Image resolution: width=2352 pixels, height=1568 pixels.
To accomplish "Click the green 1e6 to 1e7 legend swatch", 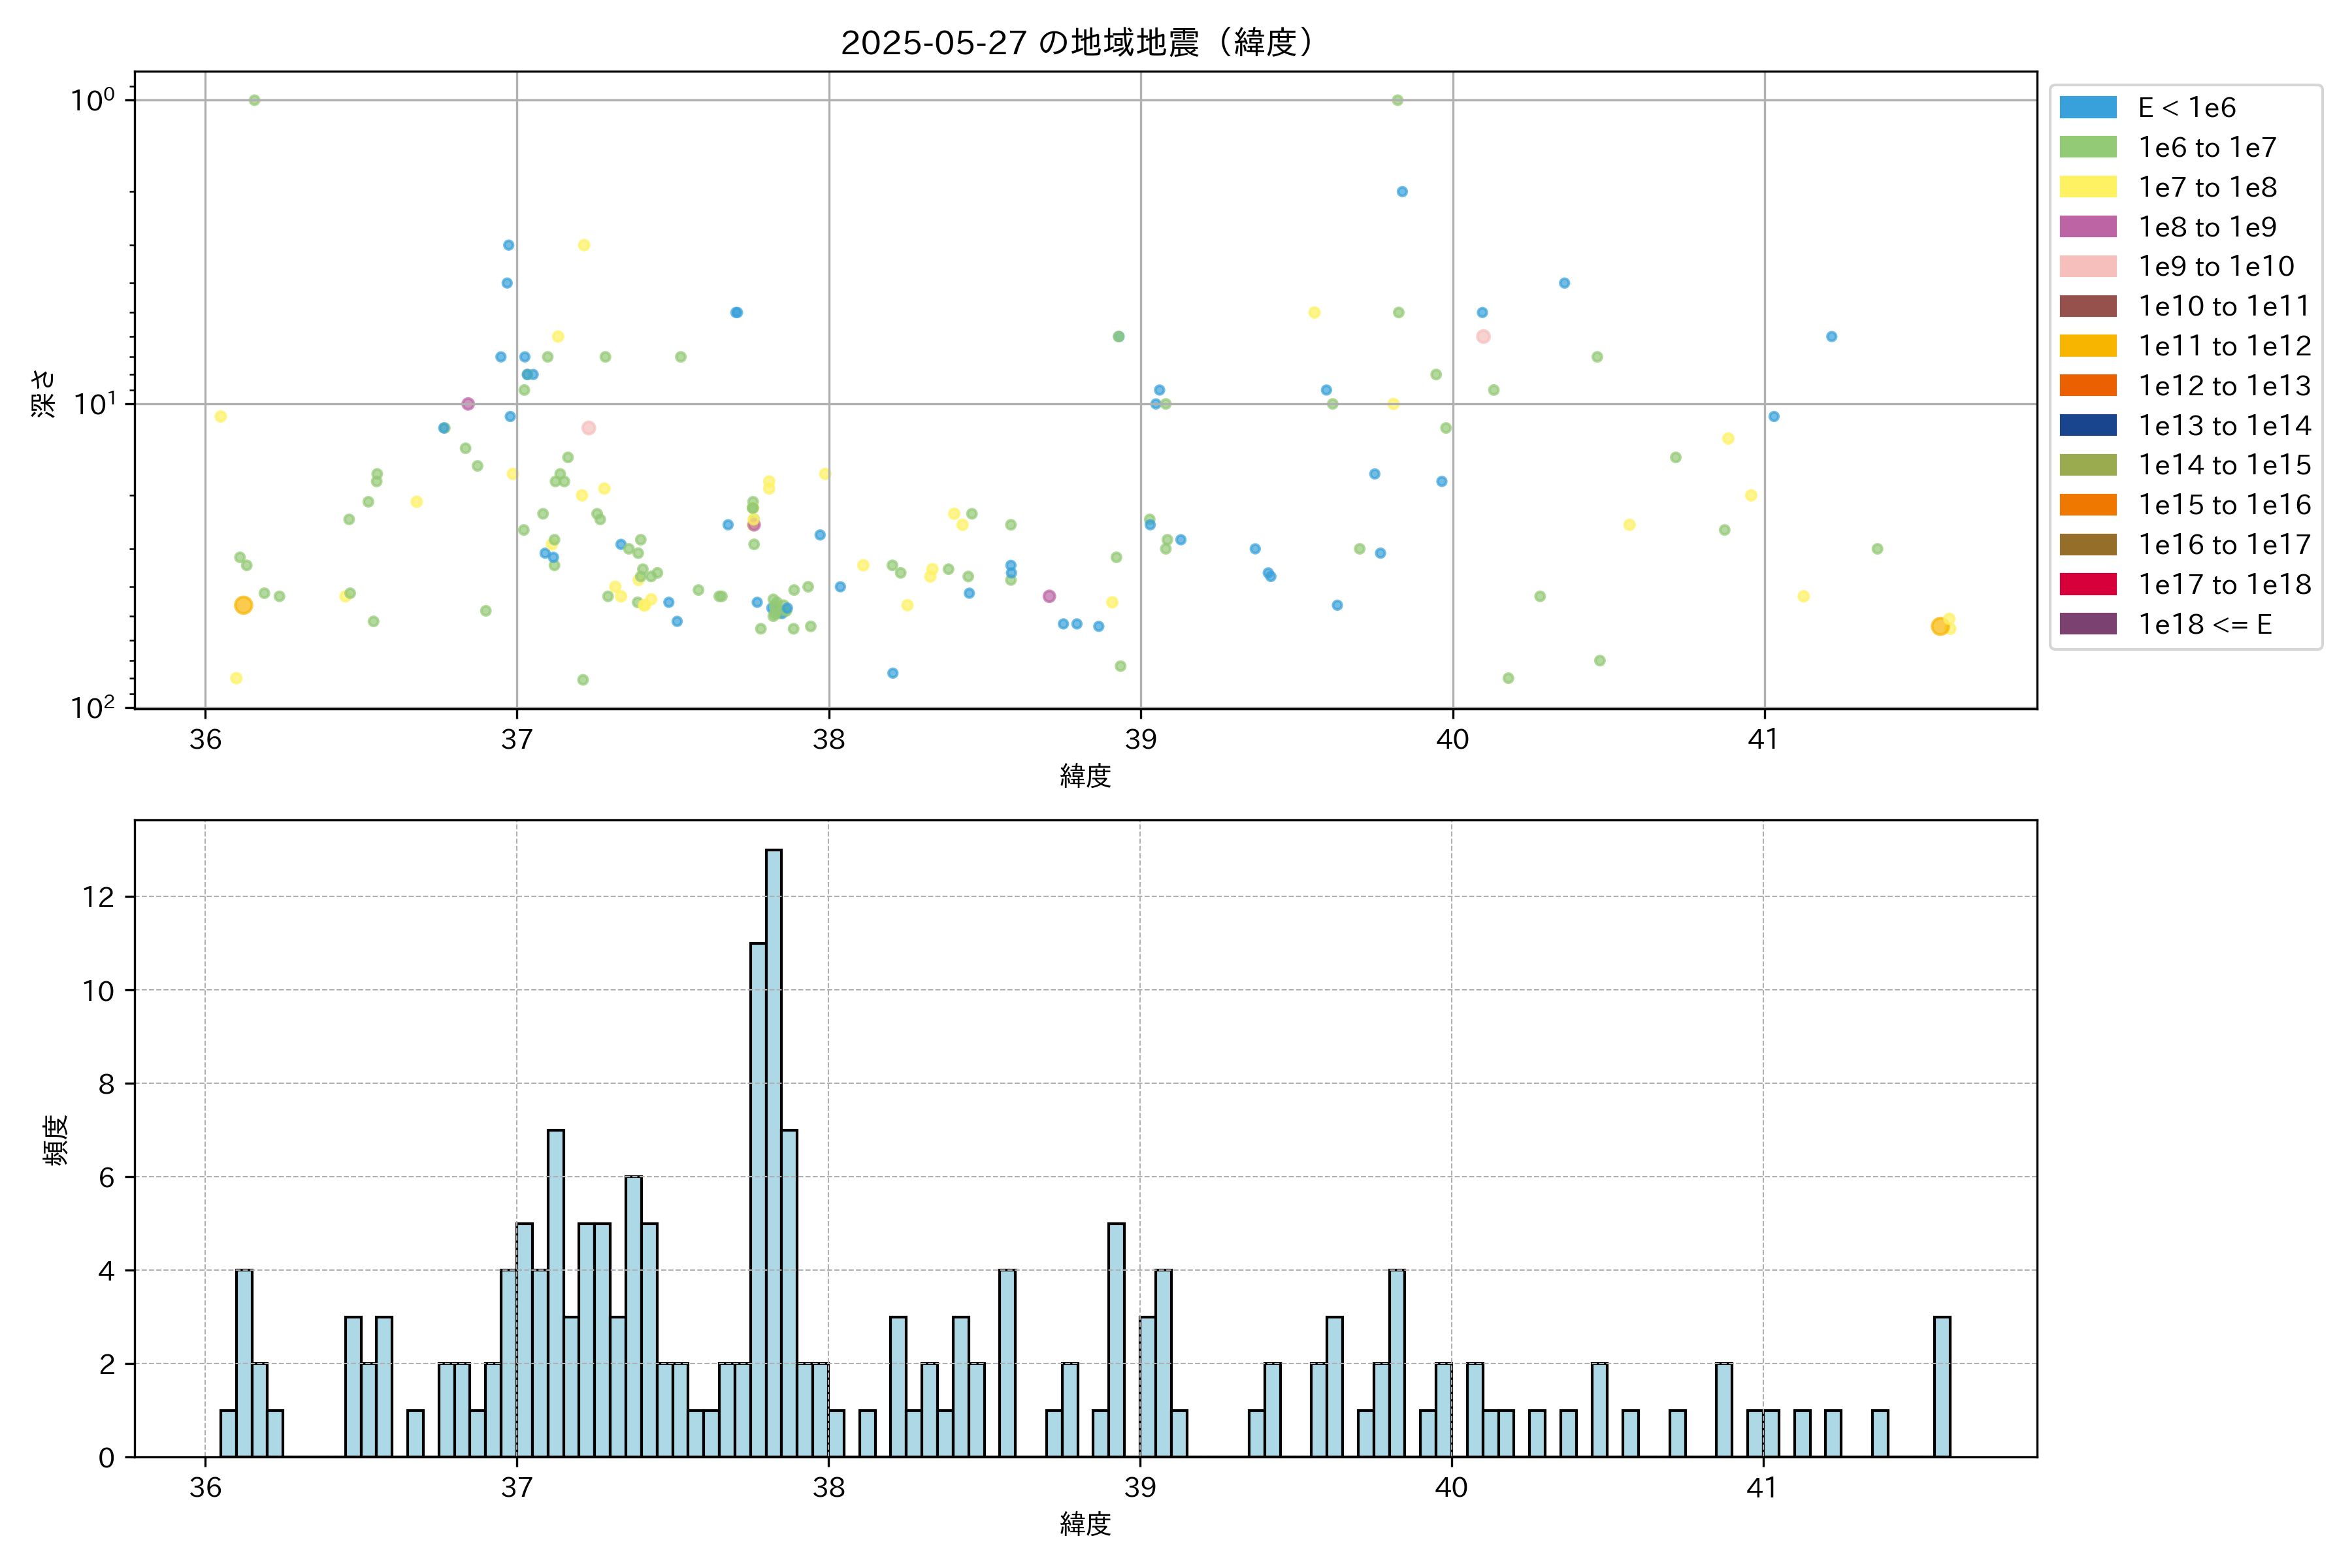I will pos(2087,148).
